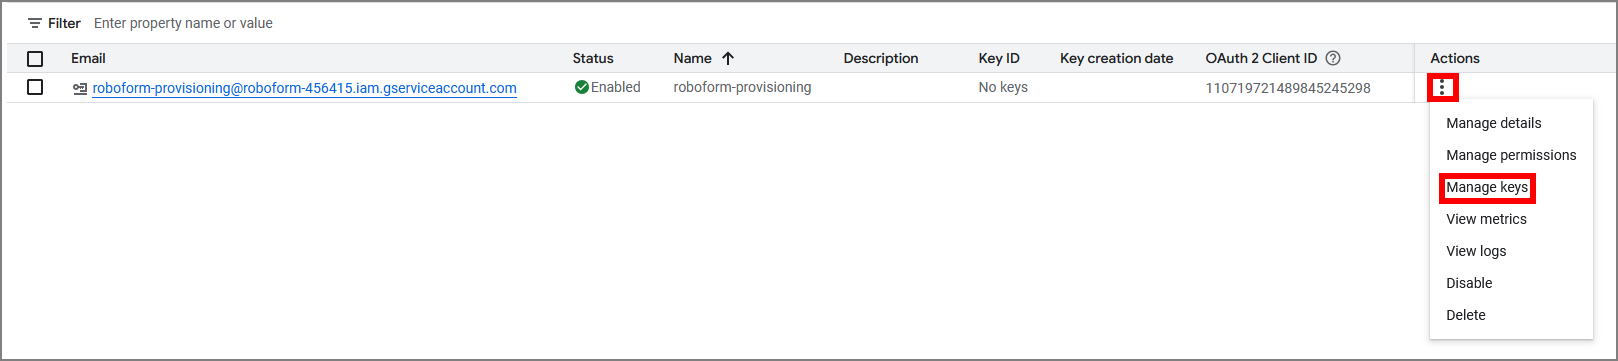Screen dimensions: 1618x361
Task: Select Manage details from the menu
Action: 1494,123
